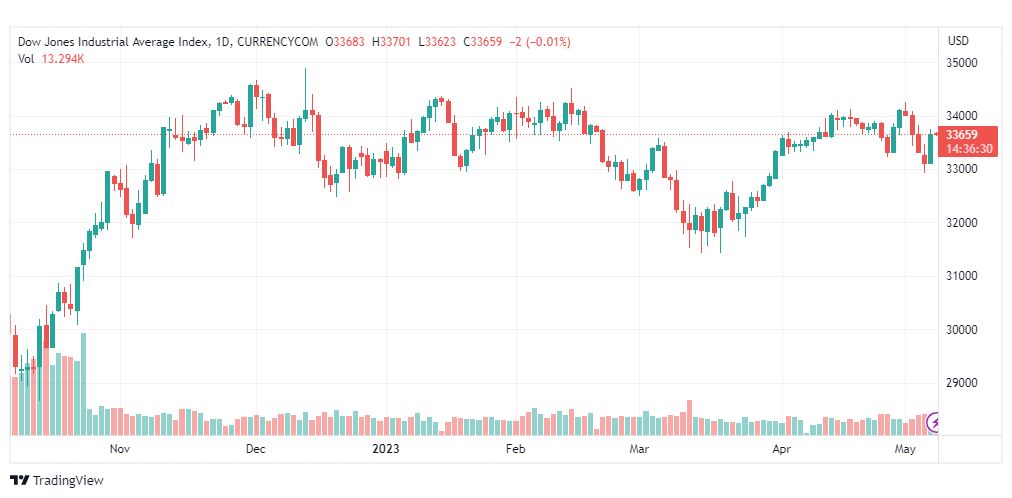Open the TradingView text link

(x=68, y=481)
